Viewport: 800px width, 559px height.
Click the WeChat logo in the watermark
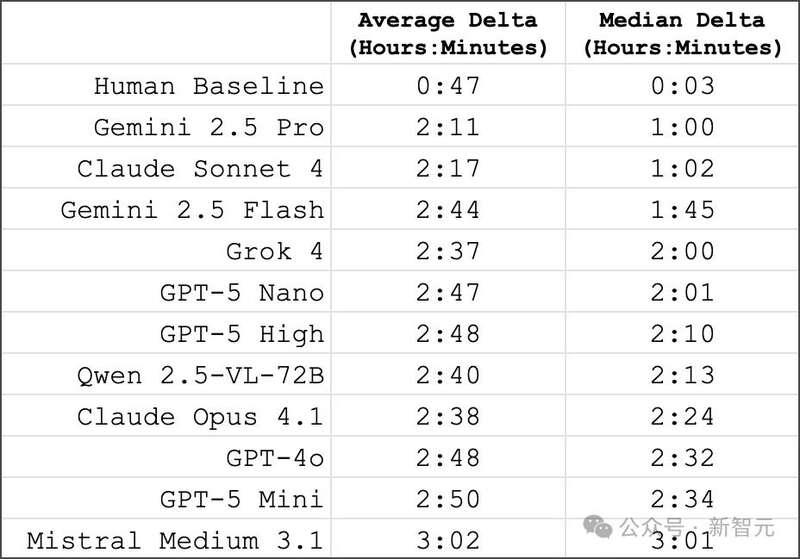pos(599,527)
